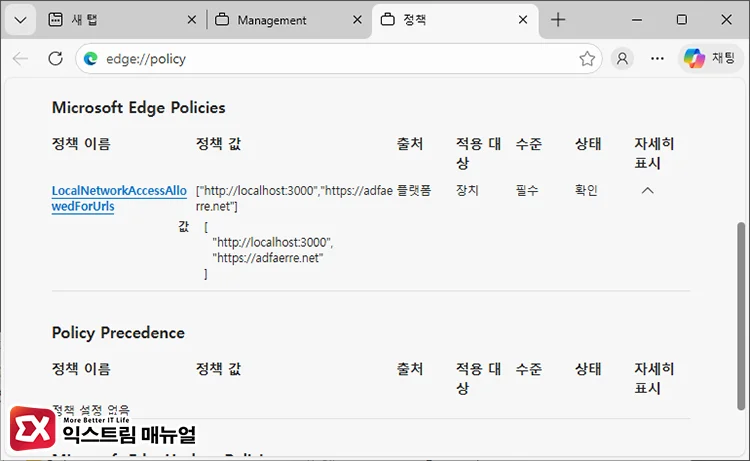Click the Policy Precedence heading
Viewport: 750px width, 461px height.
point(118,333)
